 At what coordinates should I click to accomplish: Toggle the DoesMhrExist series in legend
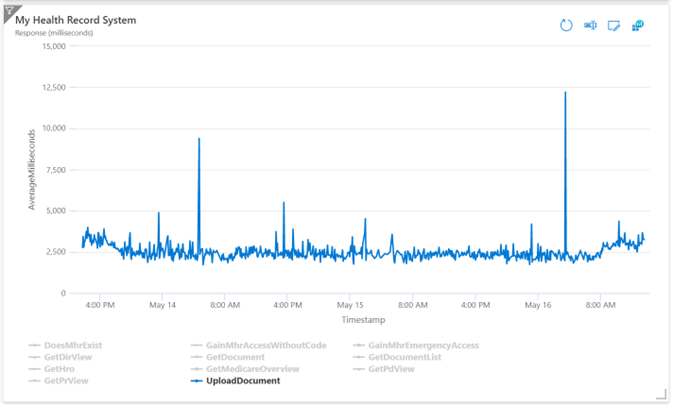coord(73,345)
